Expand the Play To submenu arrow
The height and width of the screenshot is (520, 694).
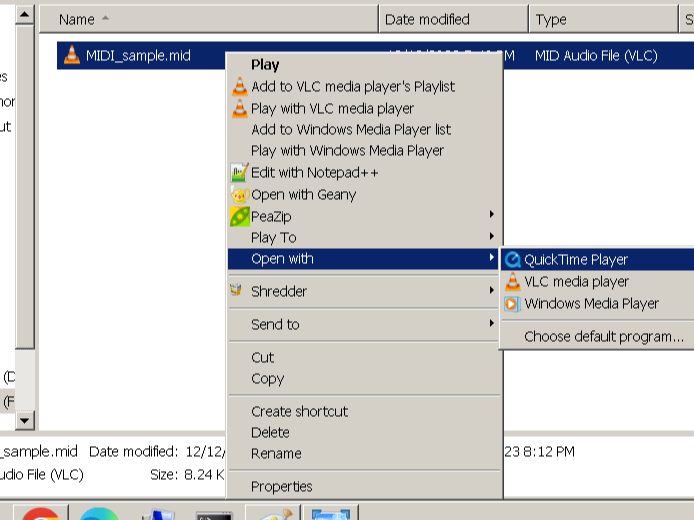point(491,236)
